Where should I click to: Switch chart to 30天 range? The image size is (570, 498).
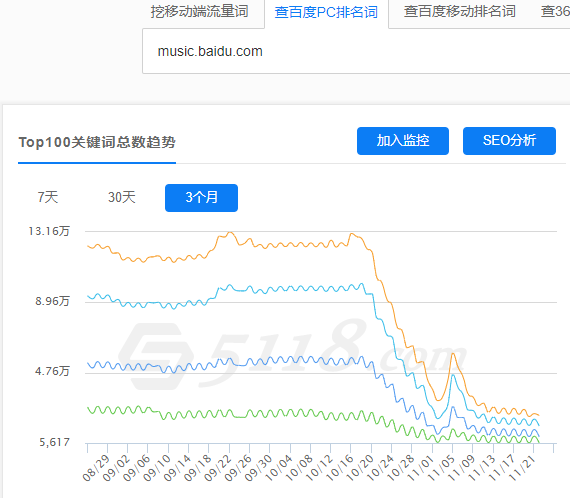122,197
